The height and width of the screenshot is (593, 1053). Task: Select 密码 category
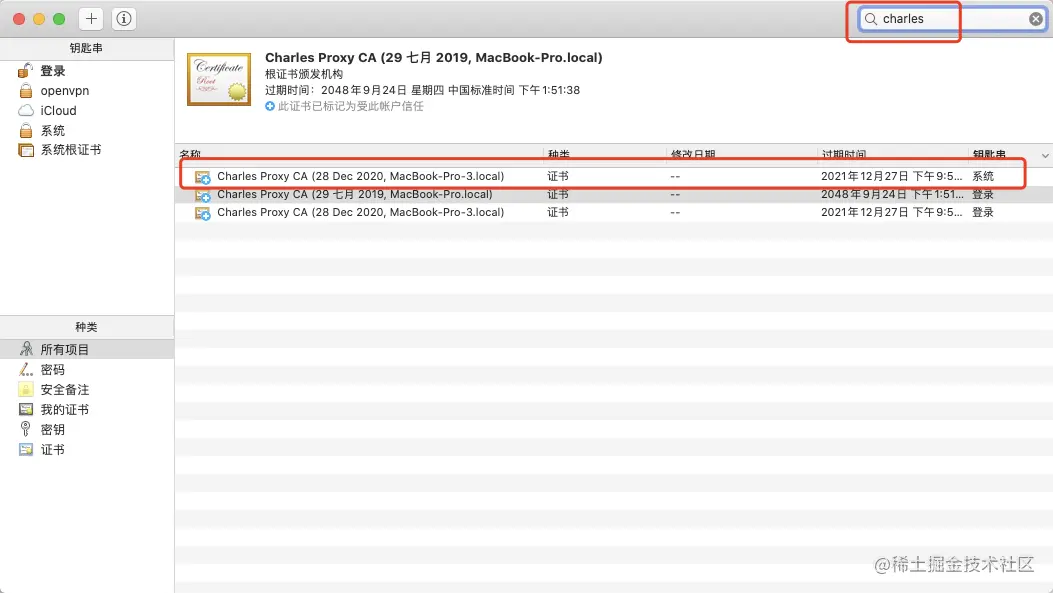point(87,369)
